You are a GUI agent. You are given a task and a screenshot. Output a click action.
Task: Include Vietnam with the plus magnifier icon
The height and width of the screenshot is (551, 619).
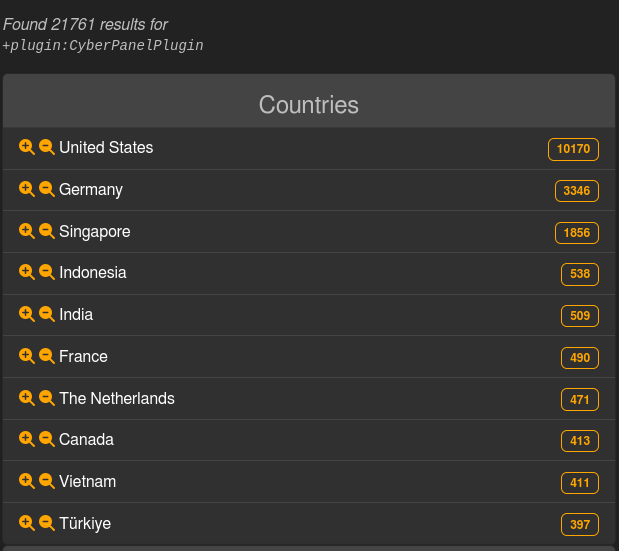coord(27,481)
